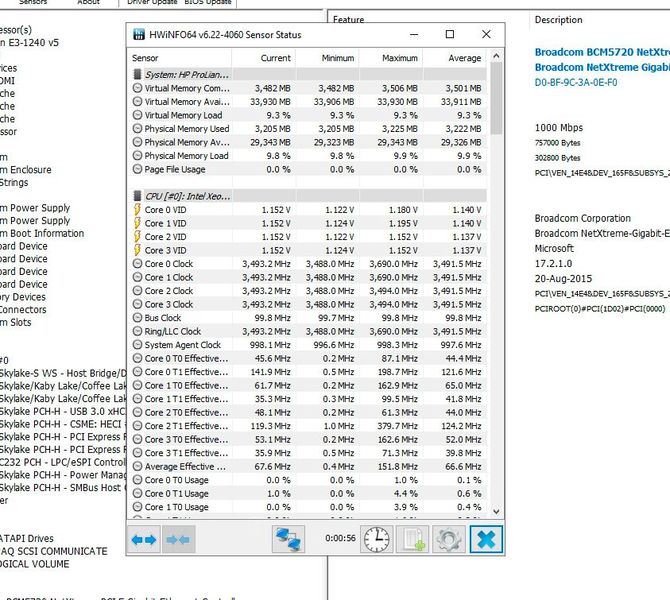670x600 pixels.
Task: Click the collapse columns greyed arrows button
Action: (178, 539)
